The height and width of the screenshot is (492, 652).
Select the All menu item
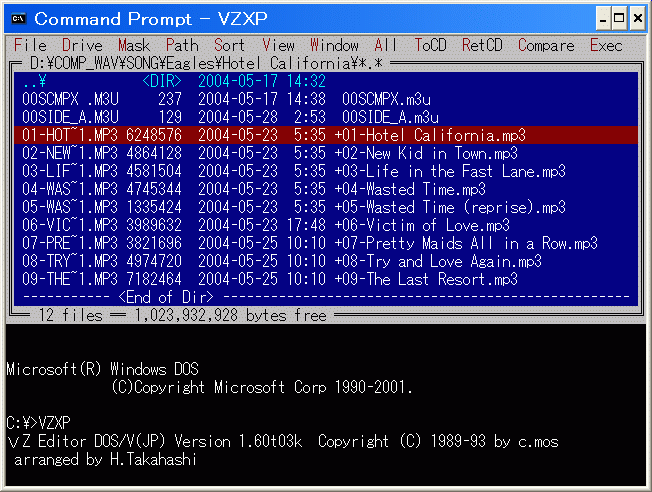[x=386, y=45]
